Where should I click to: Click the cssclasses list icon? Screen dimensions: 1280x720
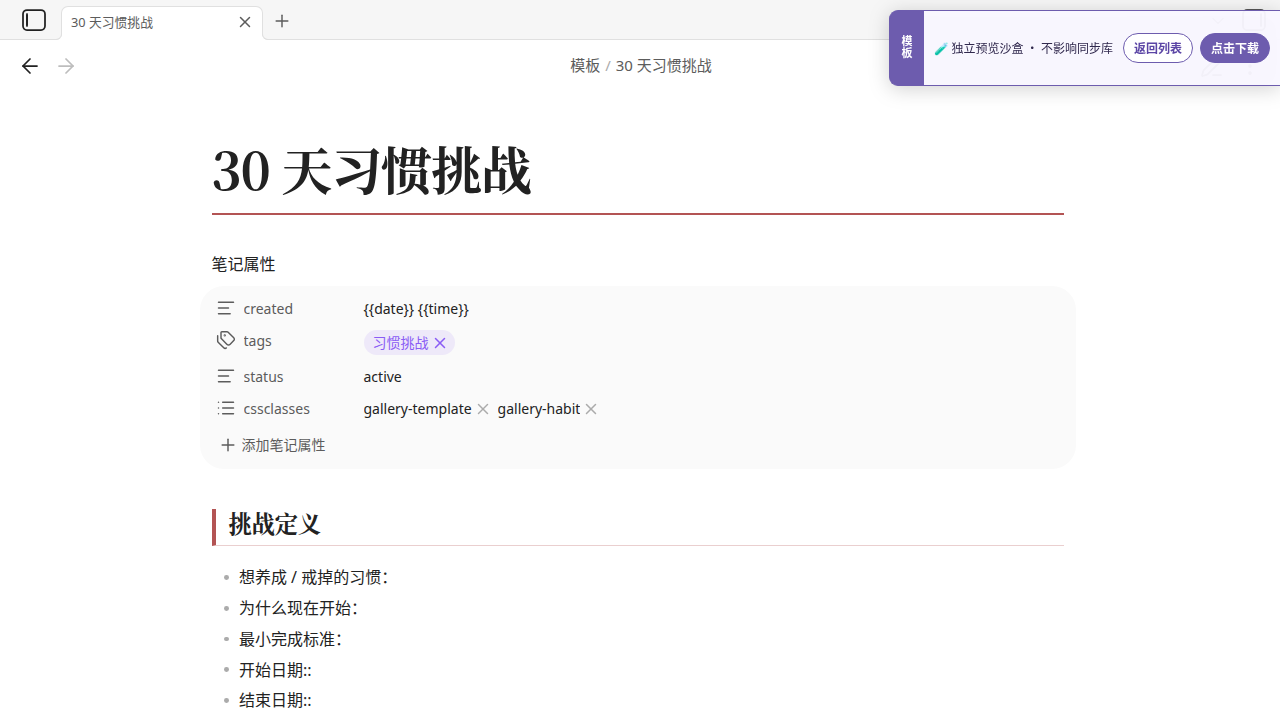click(x=226, y=408)
